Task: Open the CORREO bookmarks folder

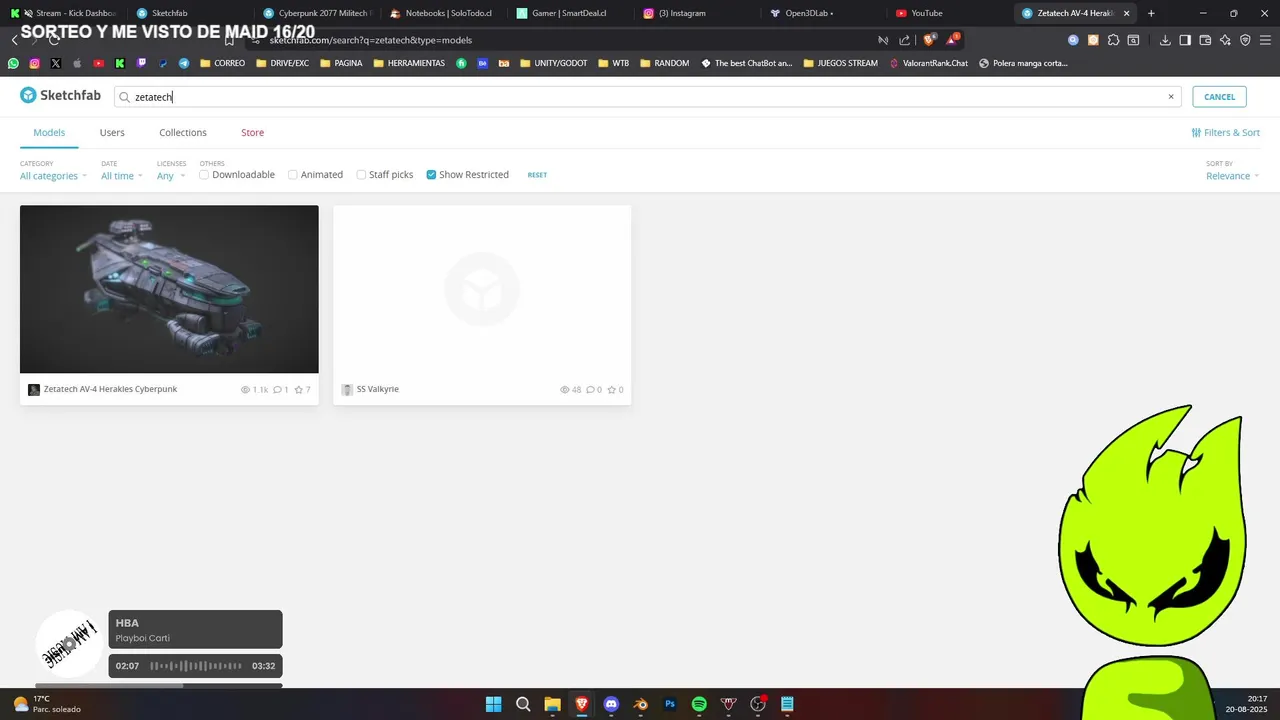Action: coord(222,63)
